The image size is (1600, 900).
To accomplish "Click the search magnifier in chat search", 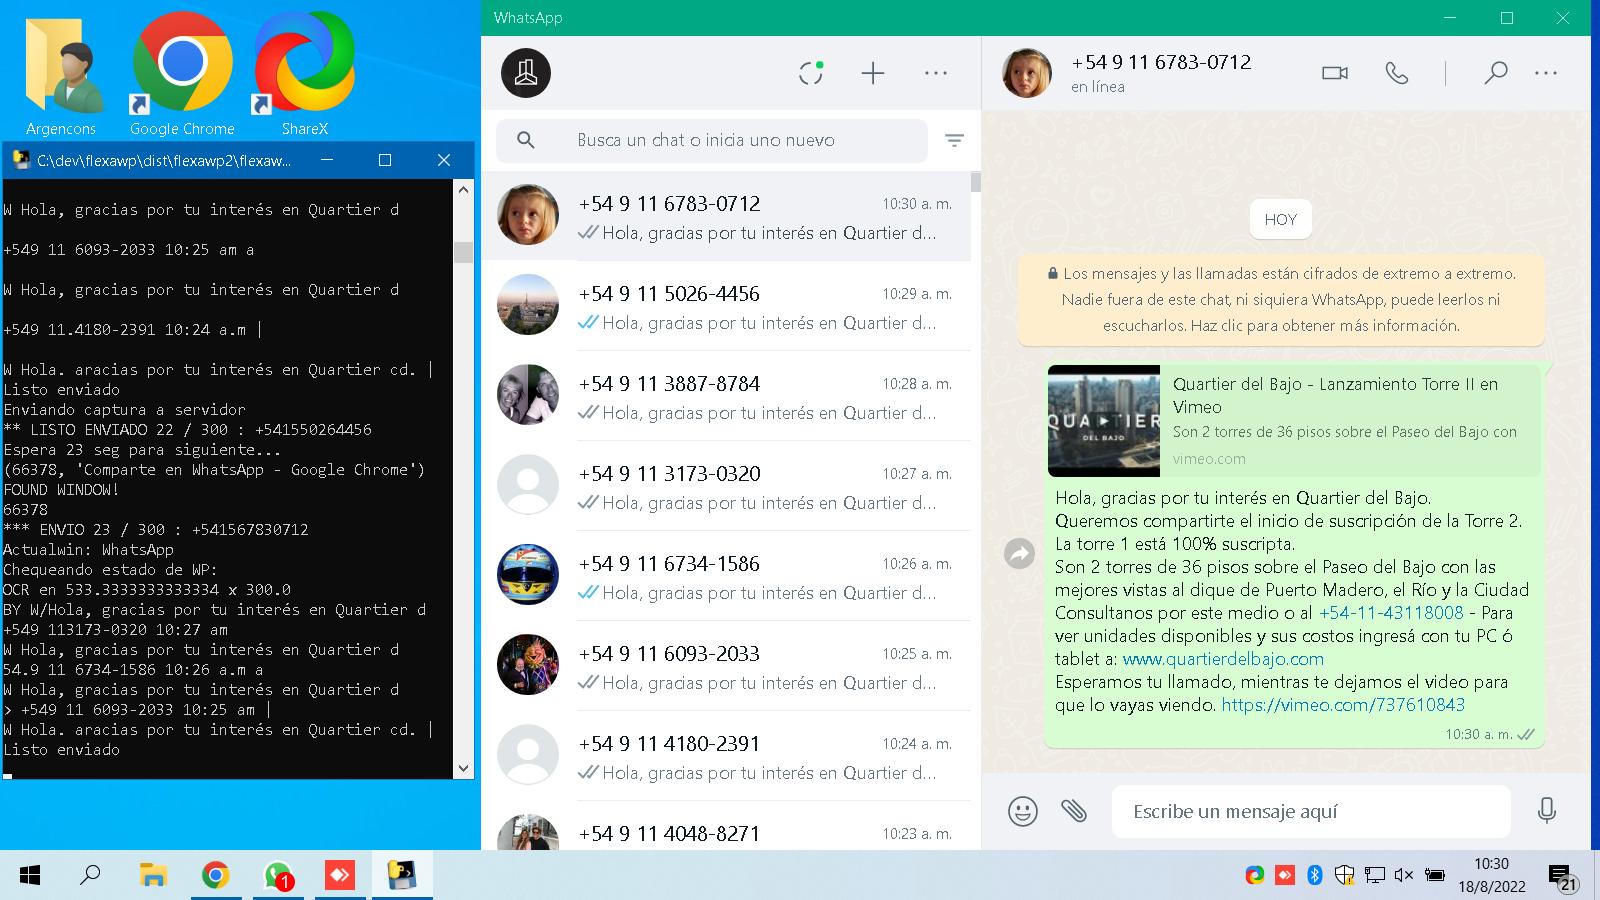I will [526, 140].
